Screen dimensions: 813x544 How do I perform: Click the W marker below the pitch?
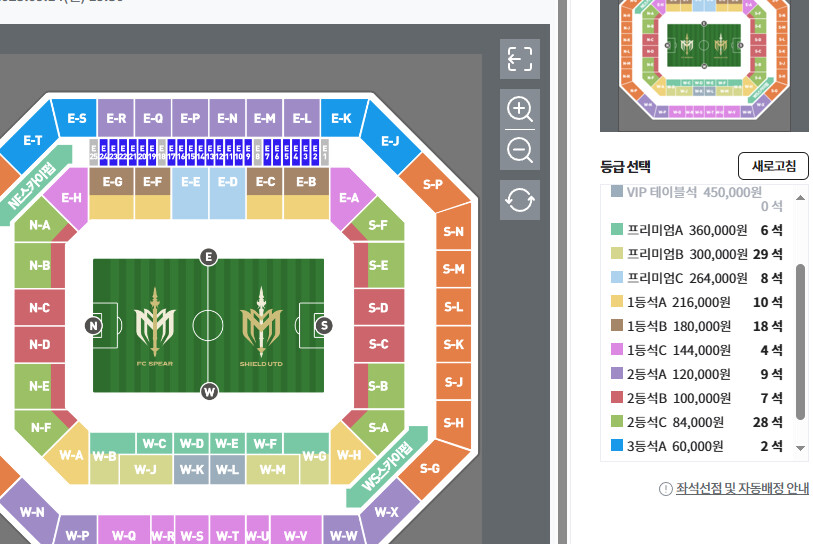[x=208, y=391]
